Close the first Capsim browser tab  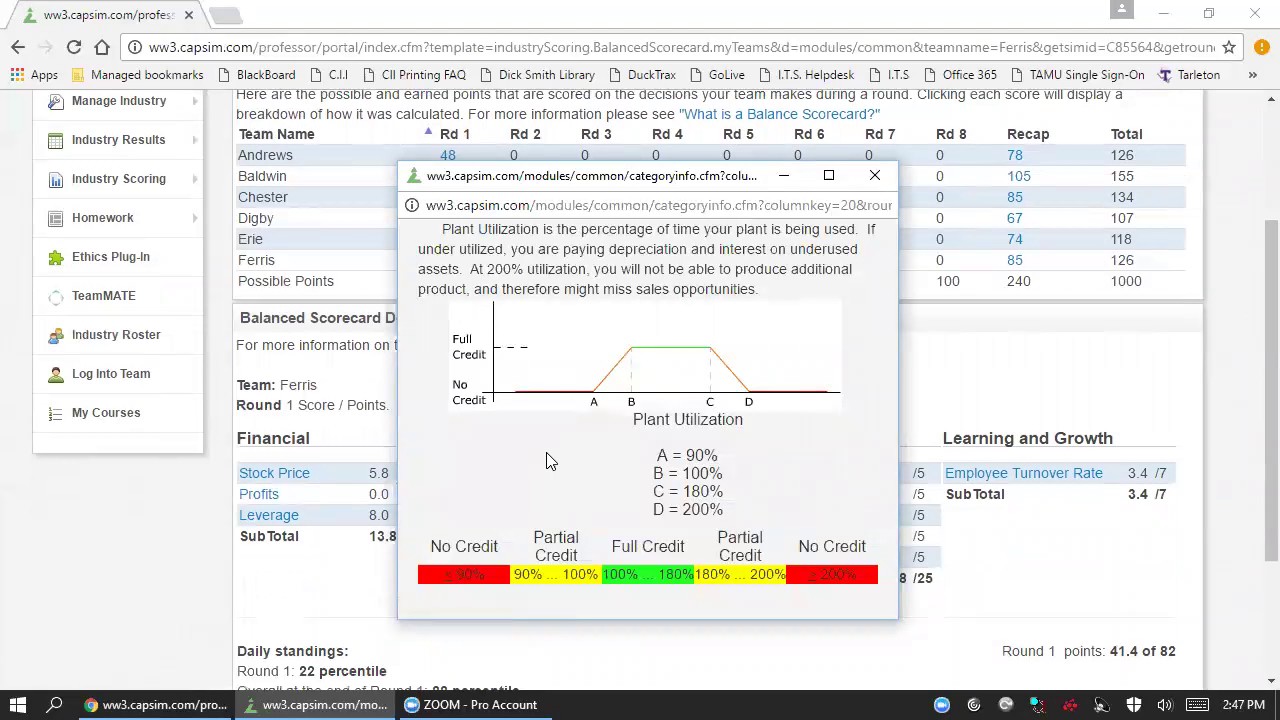click(188, 15)
